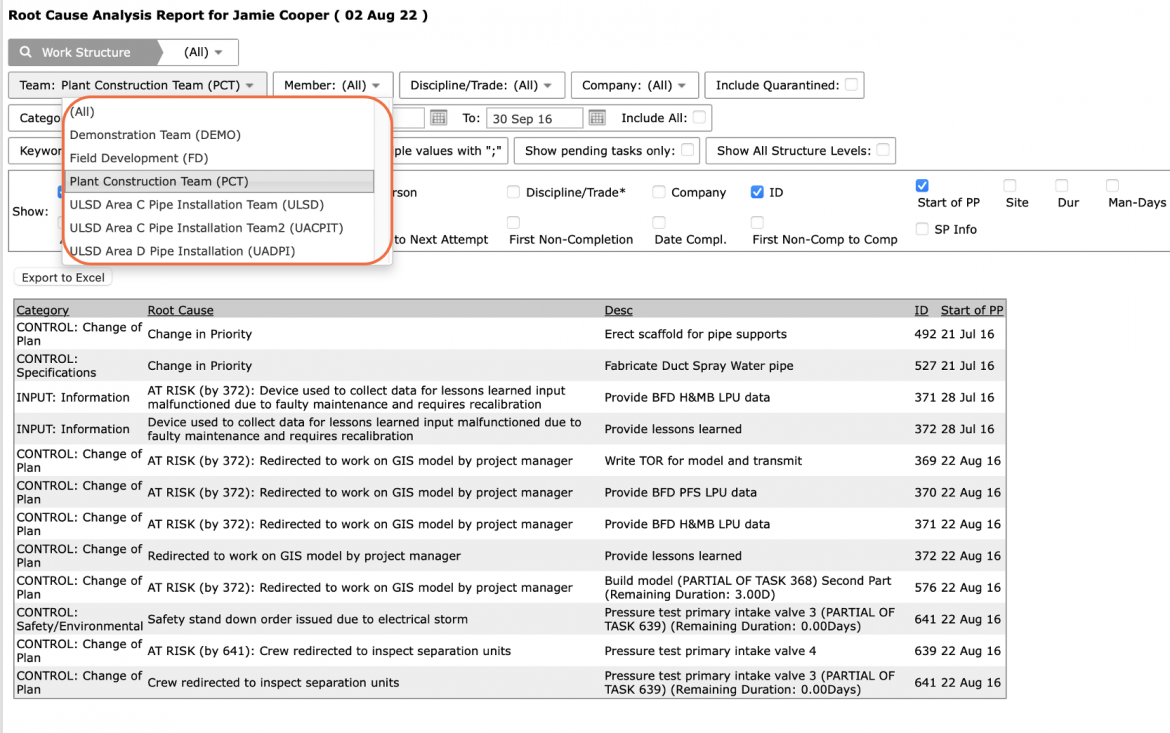Screen dimensions: 1170x733
Task: Sort table by Start of PP header
Action: coord(972,310)
